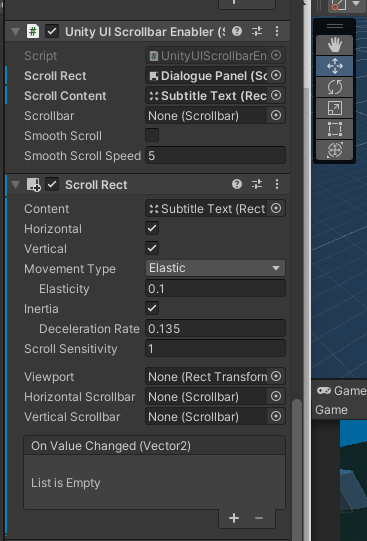Click the Scroll Sensitivity label

click(71, 349)
